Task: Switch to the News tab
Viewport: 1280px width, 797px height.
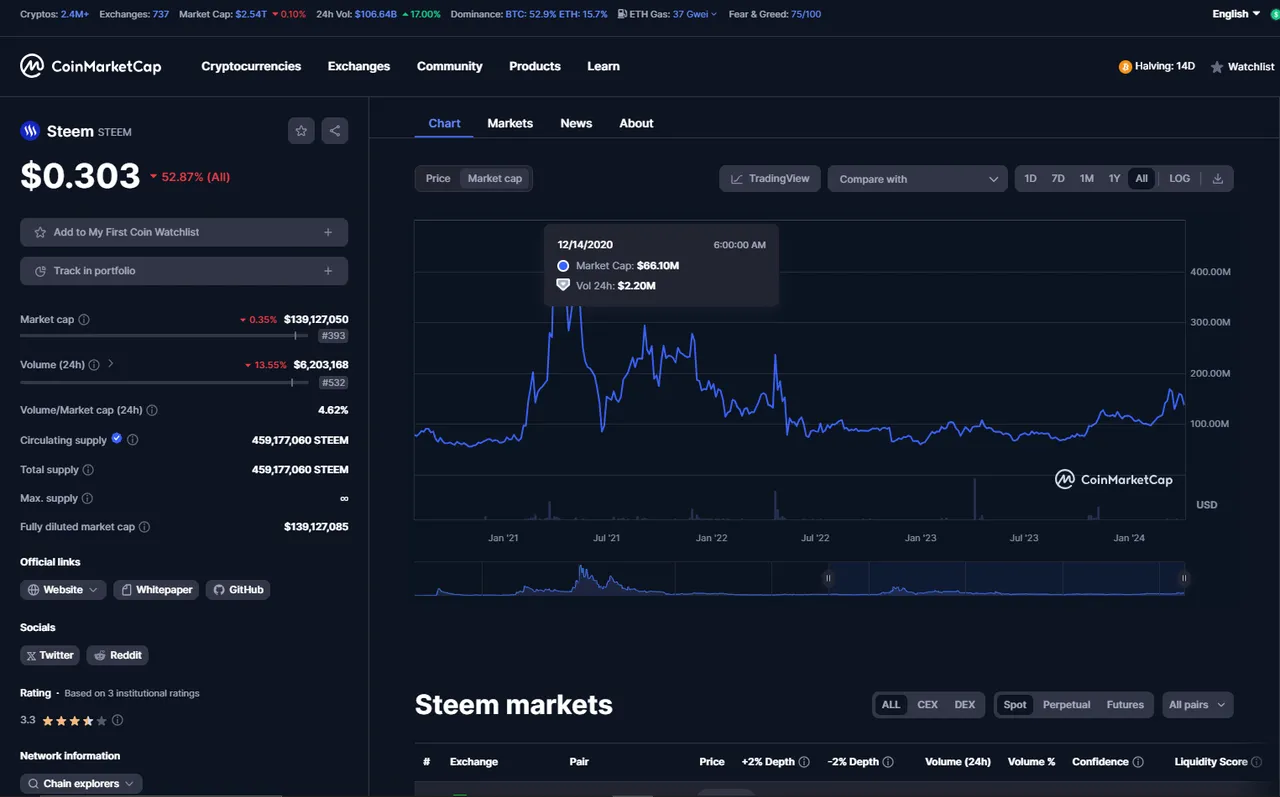Action: (x=576, y=123)
